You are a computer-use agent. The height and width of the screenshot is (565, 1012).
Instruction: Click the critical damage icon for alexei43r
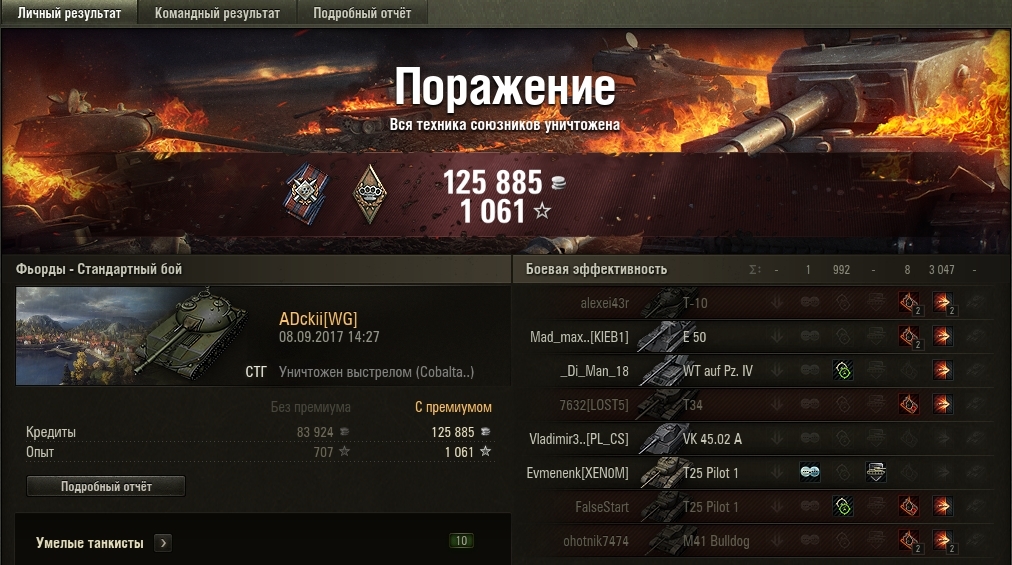[x=909, y=302]
